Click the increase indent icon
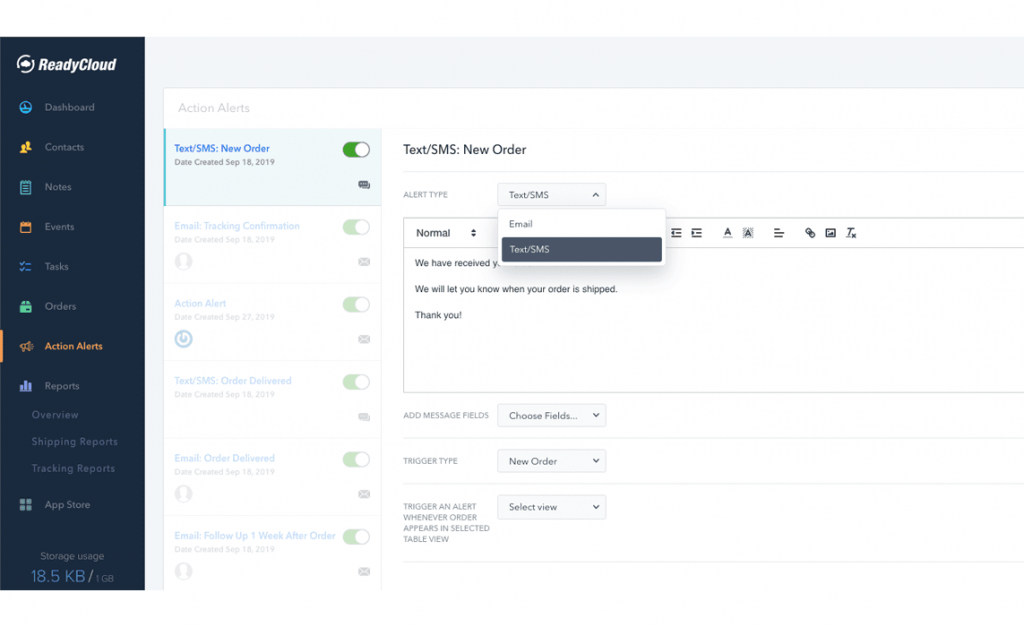The image size is (1024, 627). [696, 233]
